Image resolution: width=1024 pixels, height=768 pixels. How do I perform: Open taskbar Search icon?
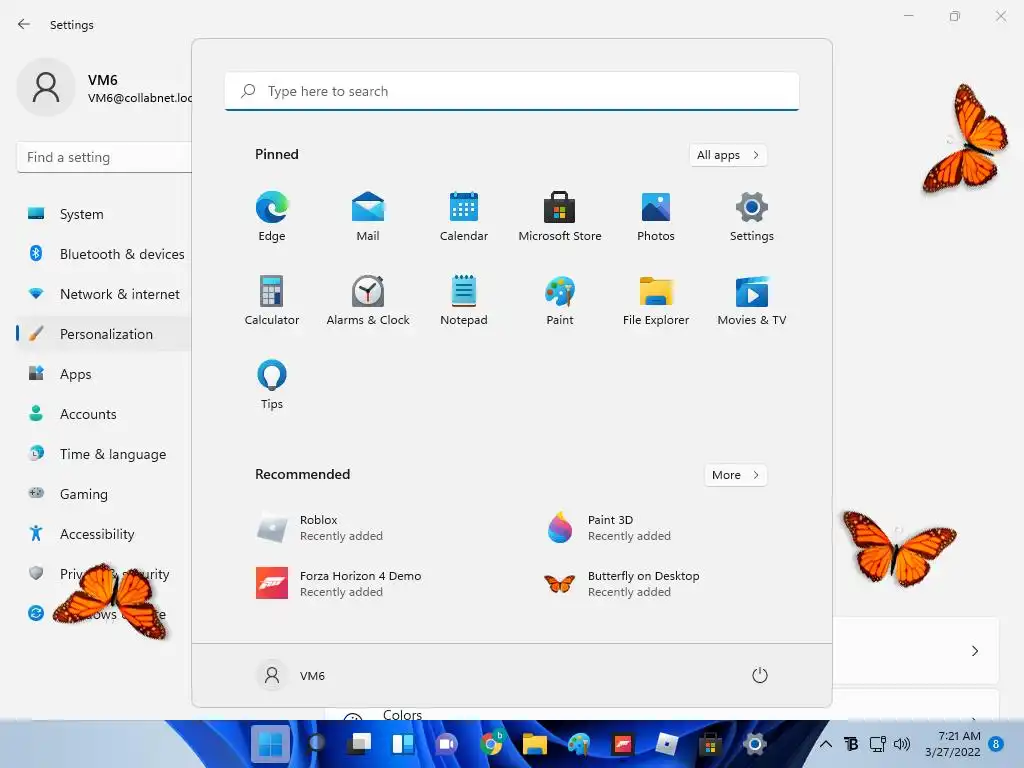[316, 744]
